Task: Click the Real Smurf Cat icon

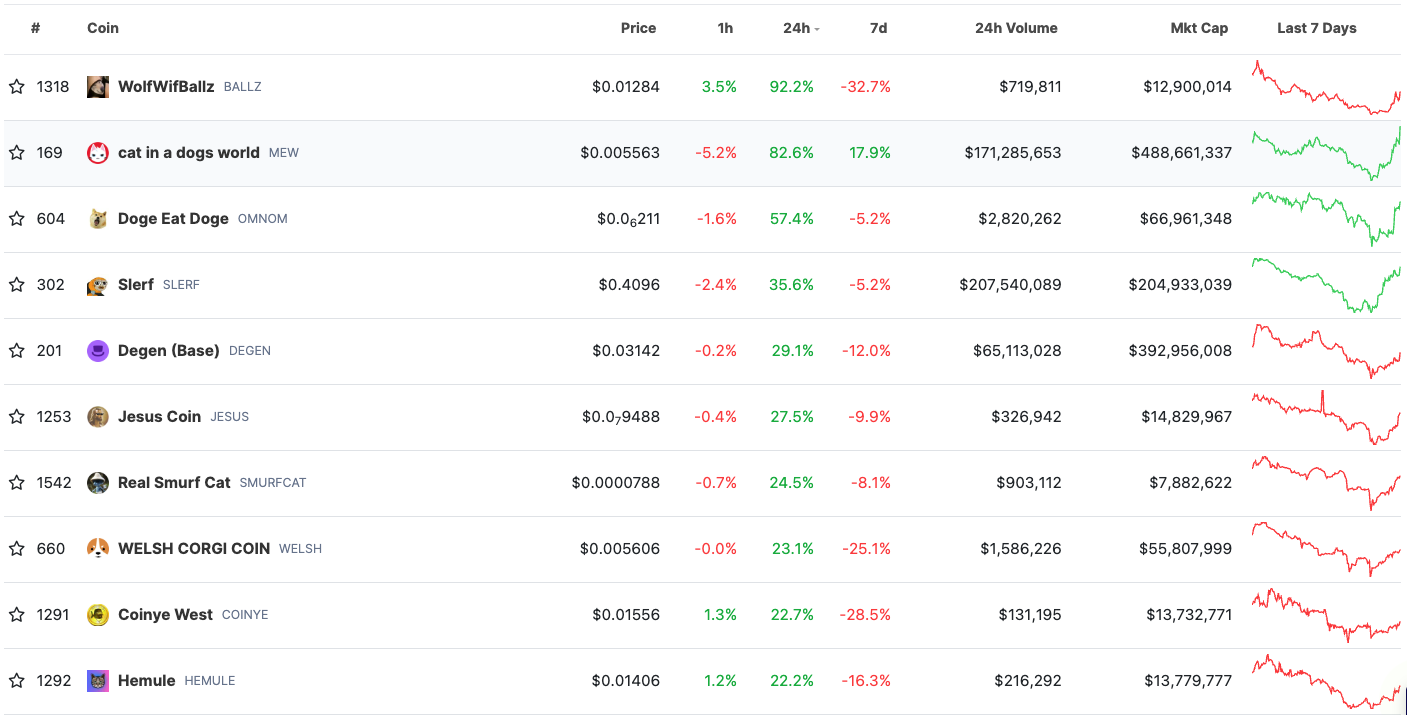Action: 98,483
